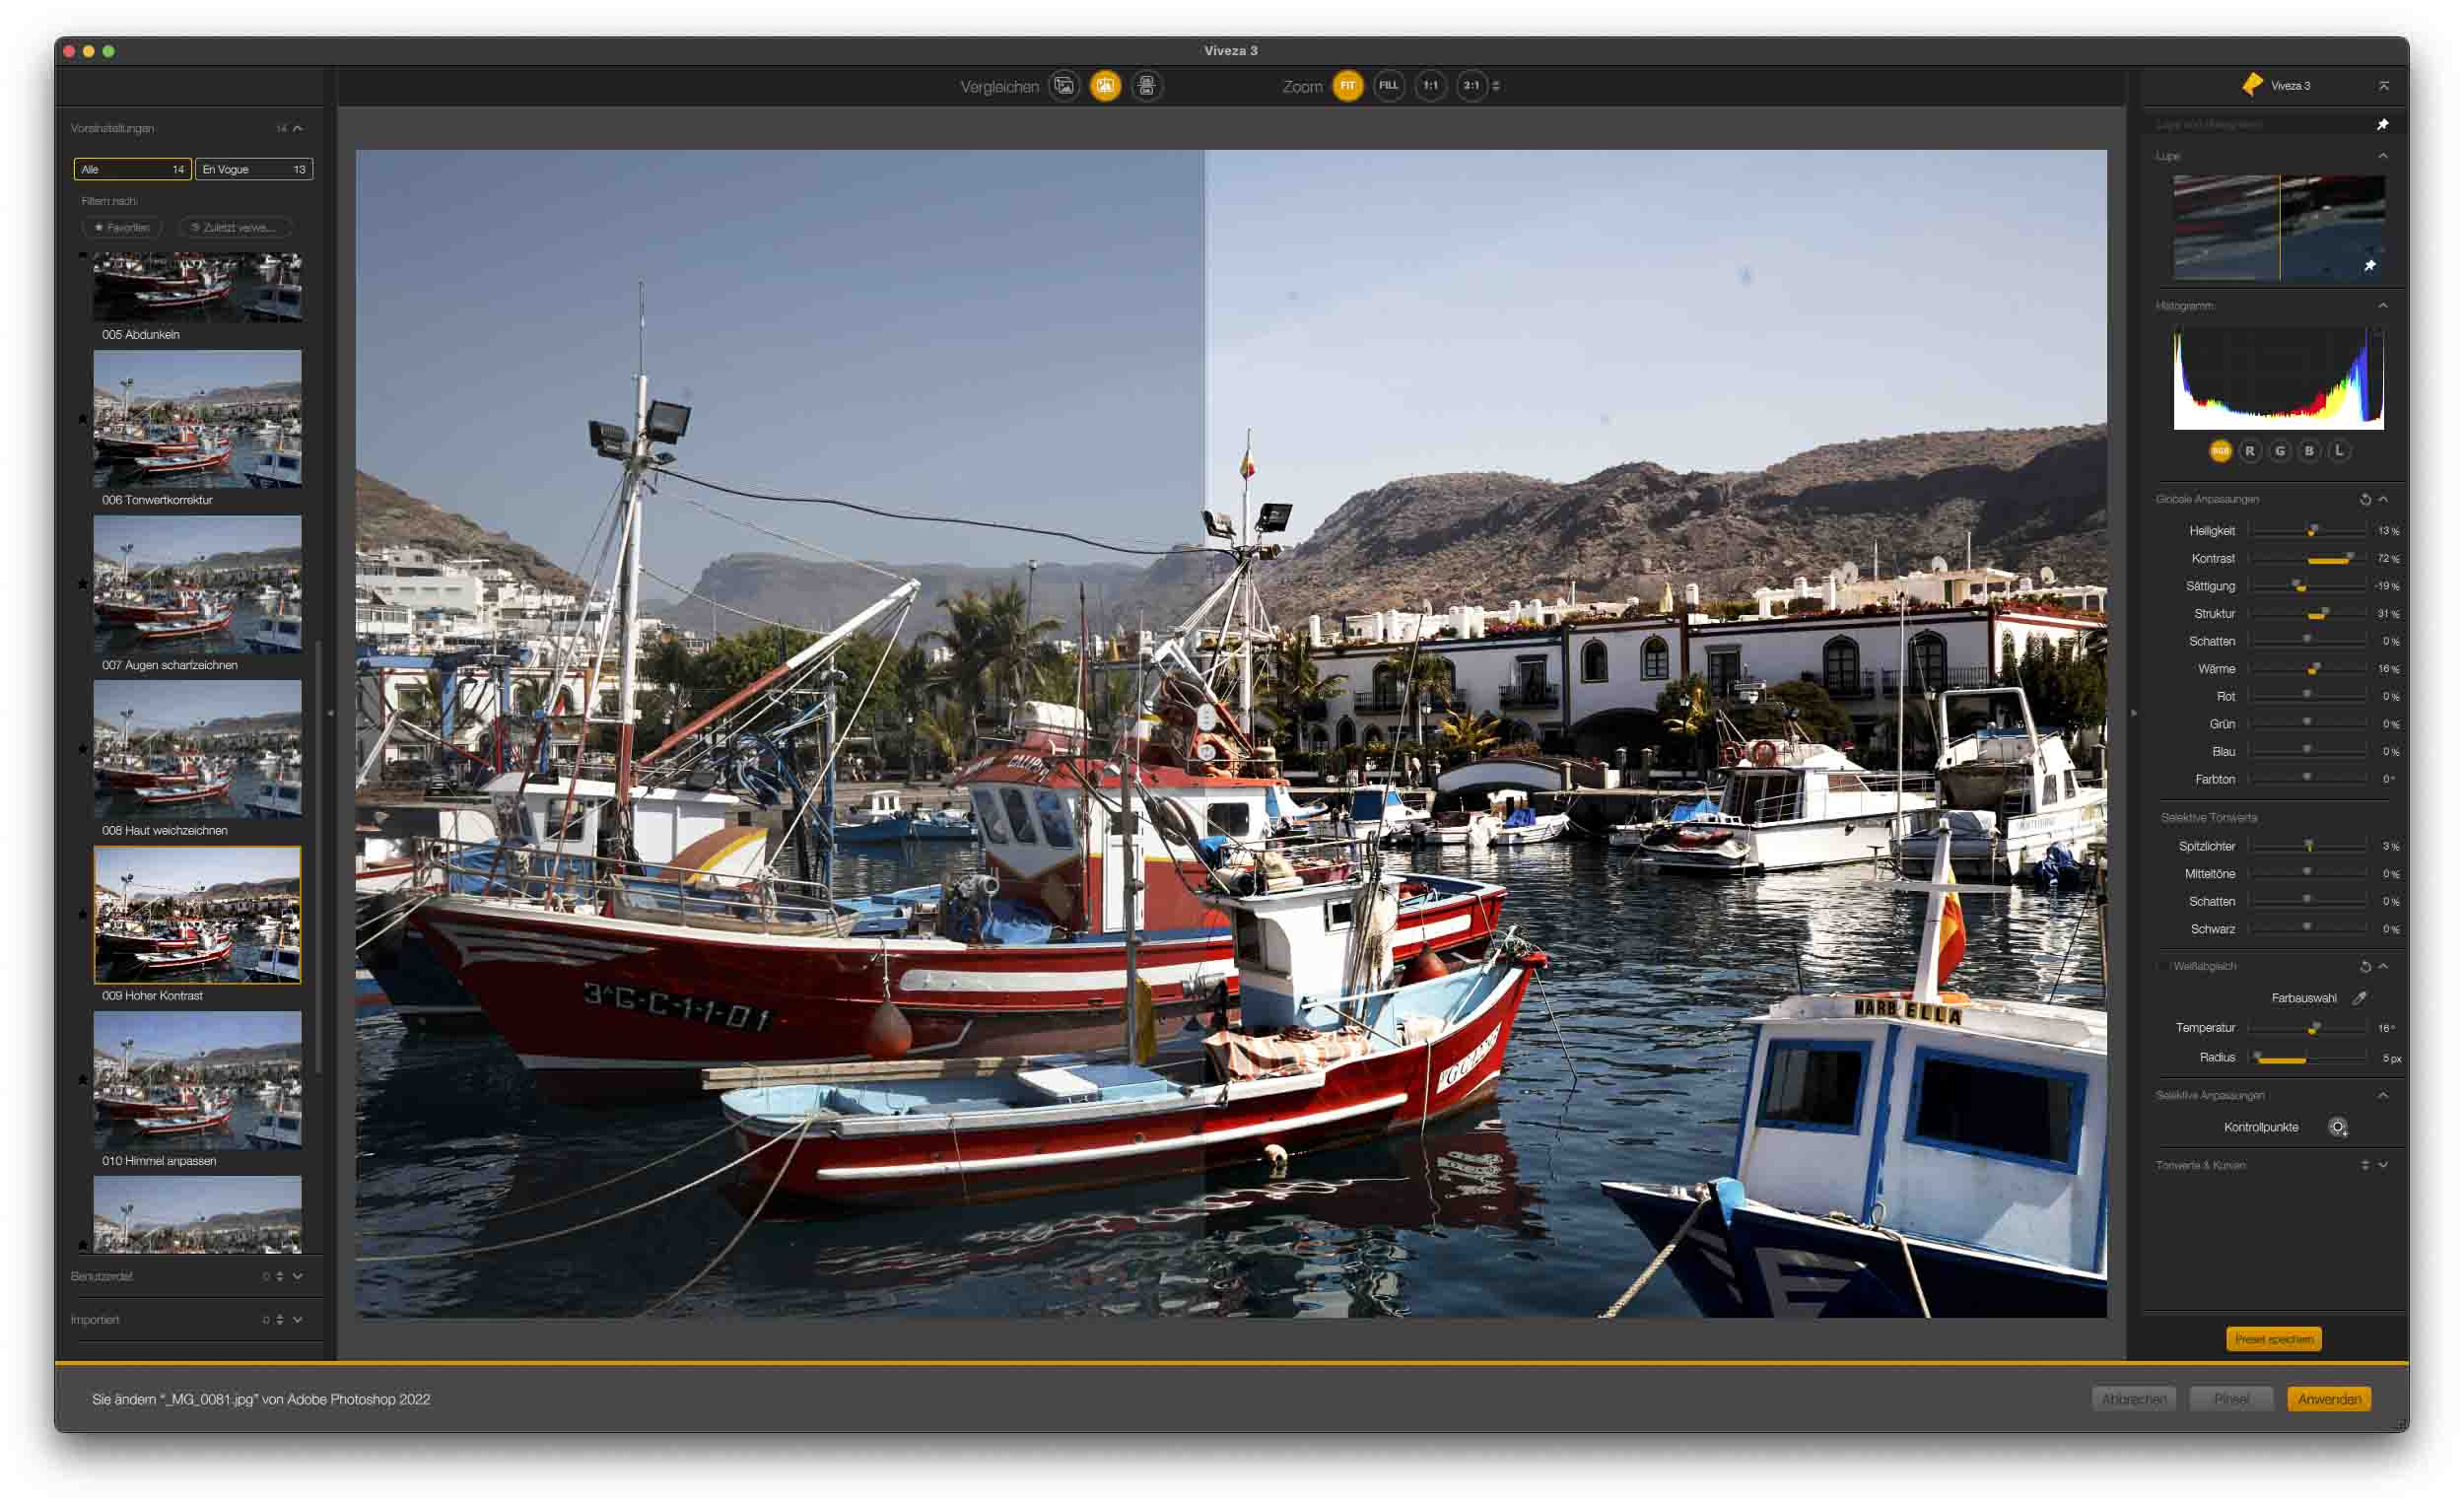
Task: Pin the loupe preview position
Action: click(x=2369, y=266)
